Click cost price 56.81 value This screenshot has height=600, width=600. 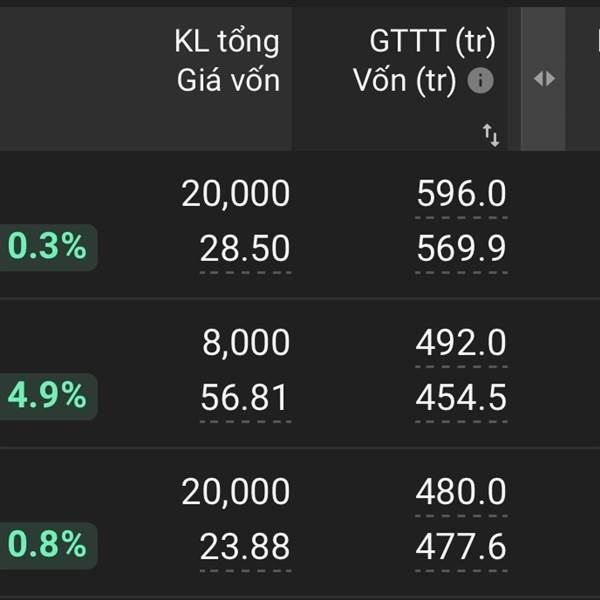pyautogui.click(x=244, y=398)
